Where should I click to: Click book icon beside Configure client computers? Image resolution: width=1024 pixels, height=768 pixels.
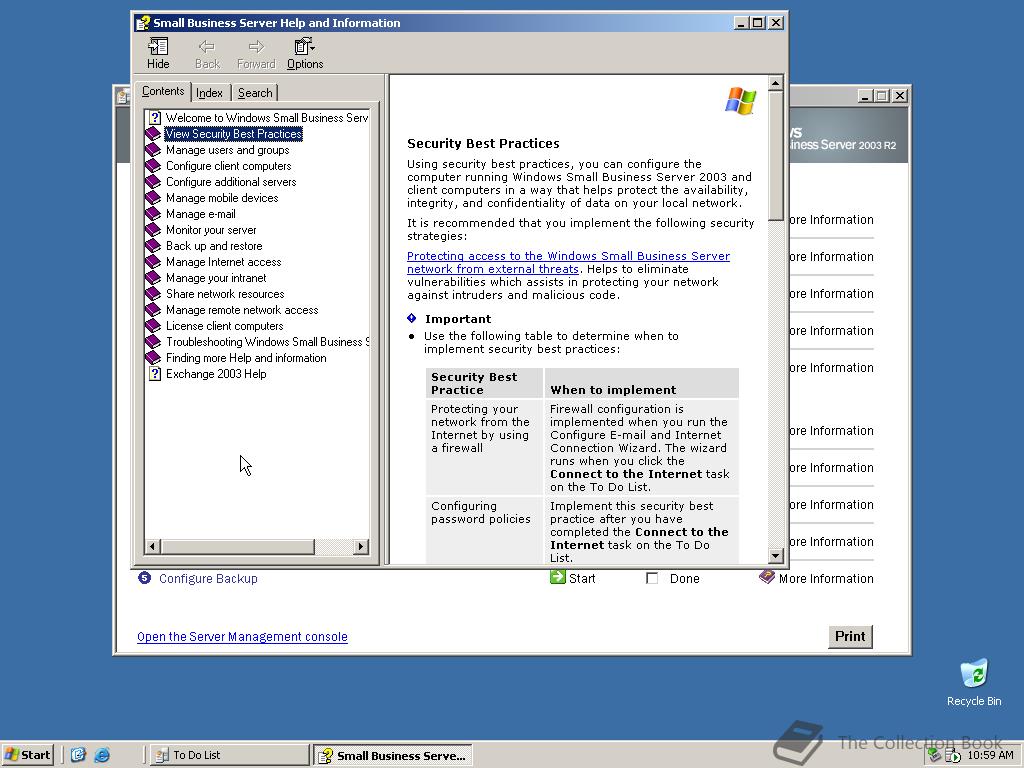(153, 166)
